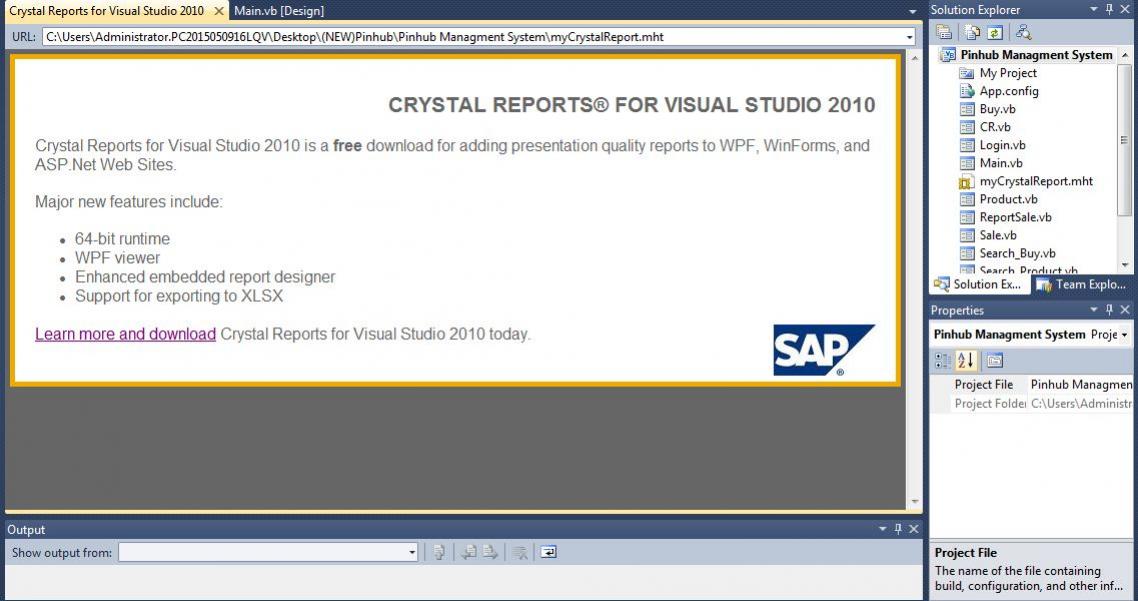The height and width of the screenshot is (601, 1138).
Task: Open Output window position menu
Action: (x=883, y=528)
